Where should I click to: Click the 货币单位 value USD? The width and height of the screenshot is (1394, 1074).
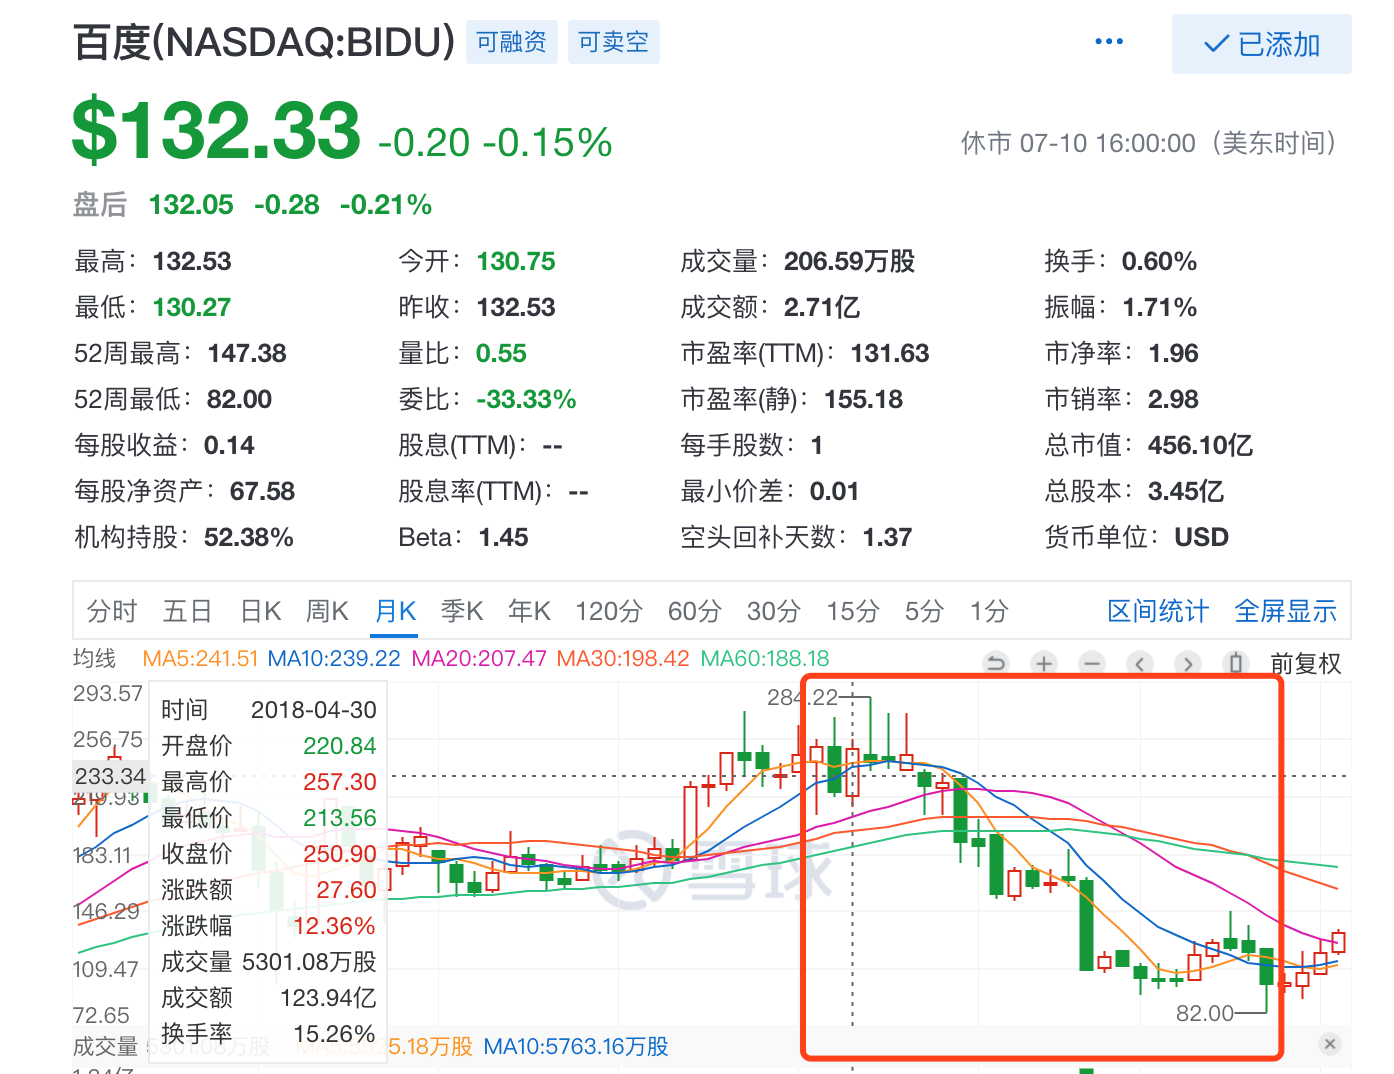[x=1201, y=537]
